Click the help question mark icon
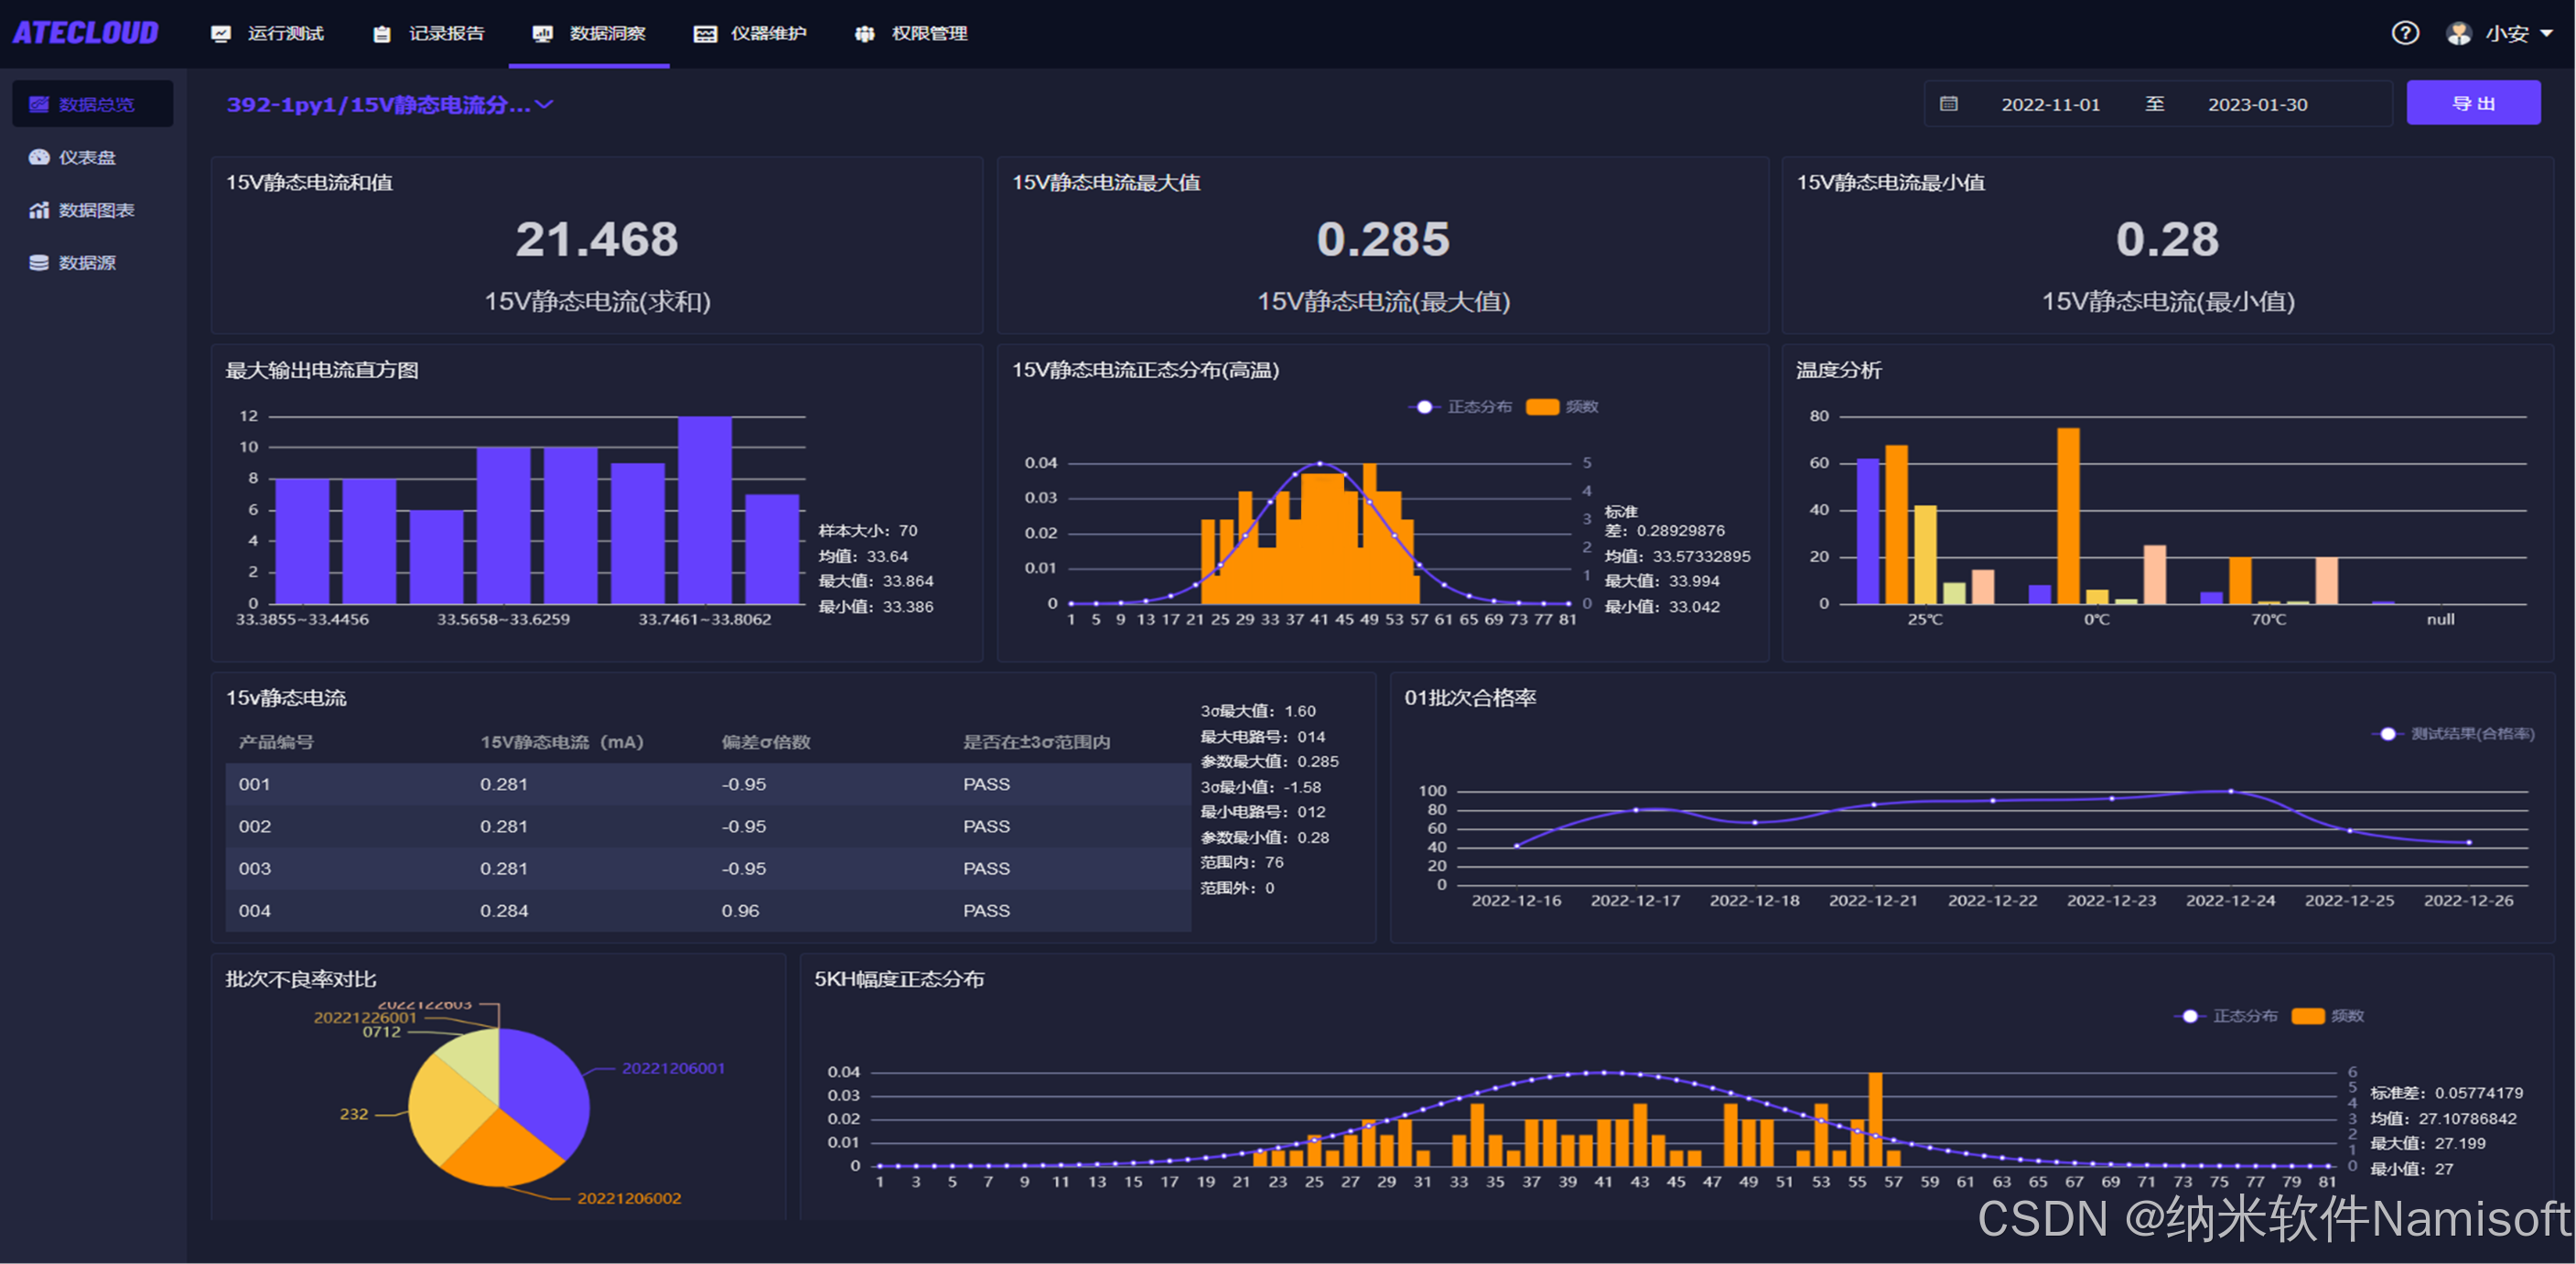This screenshot has width=2576, height=1264. (2405, 33)
